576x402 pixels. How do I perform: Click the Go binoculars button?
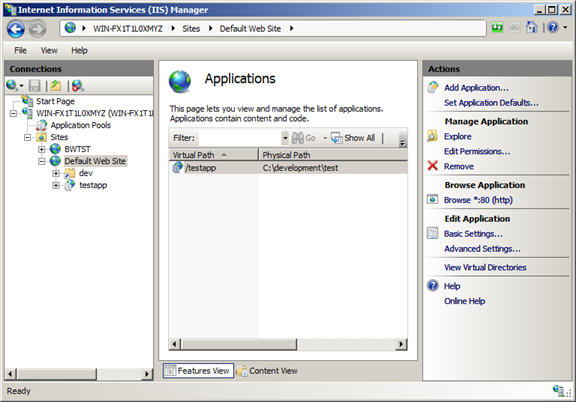304,138
